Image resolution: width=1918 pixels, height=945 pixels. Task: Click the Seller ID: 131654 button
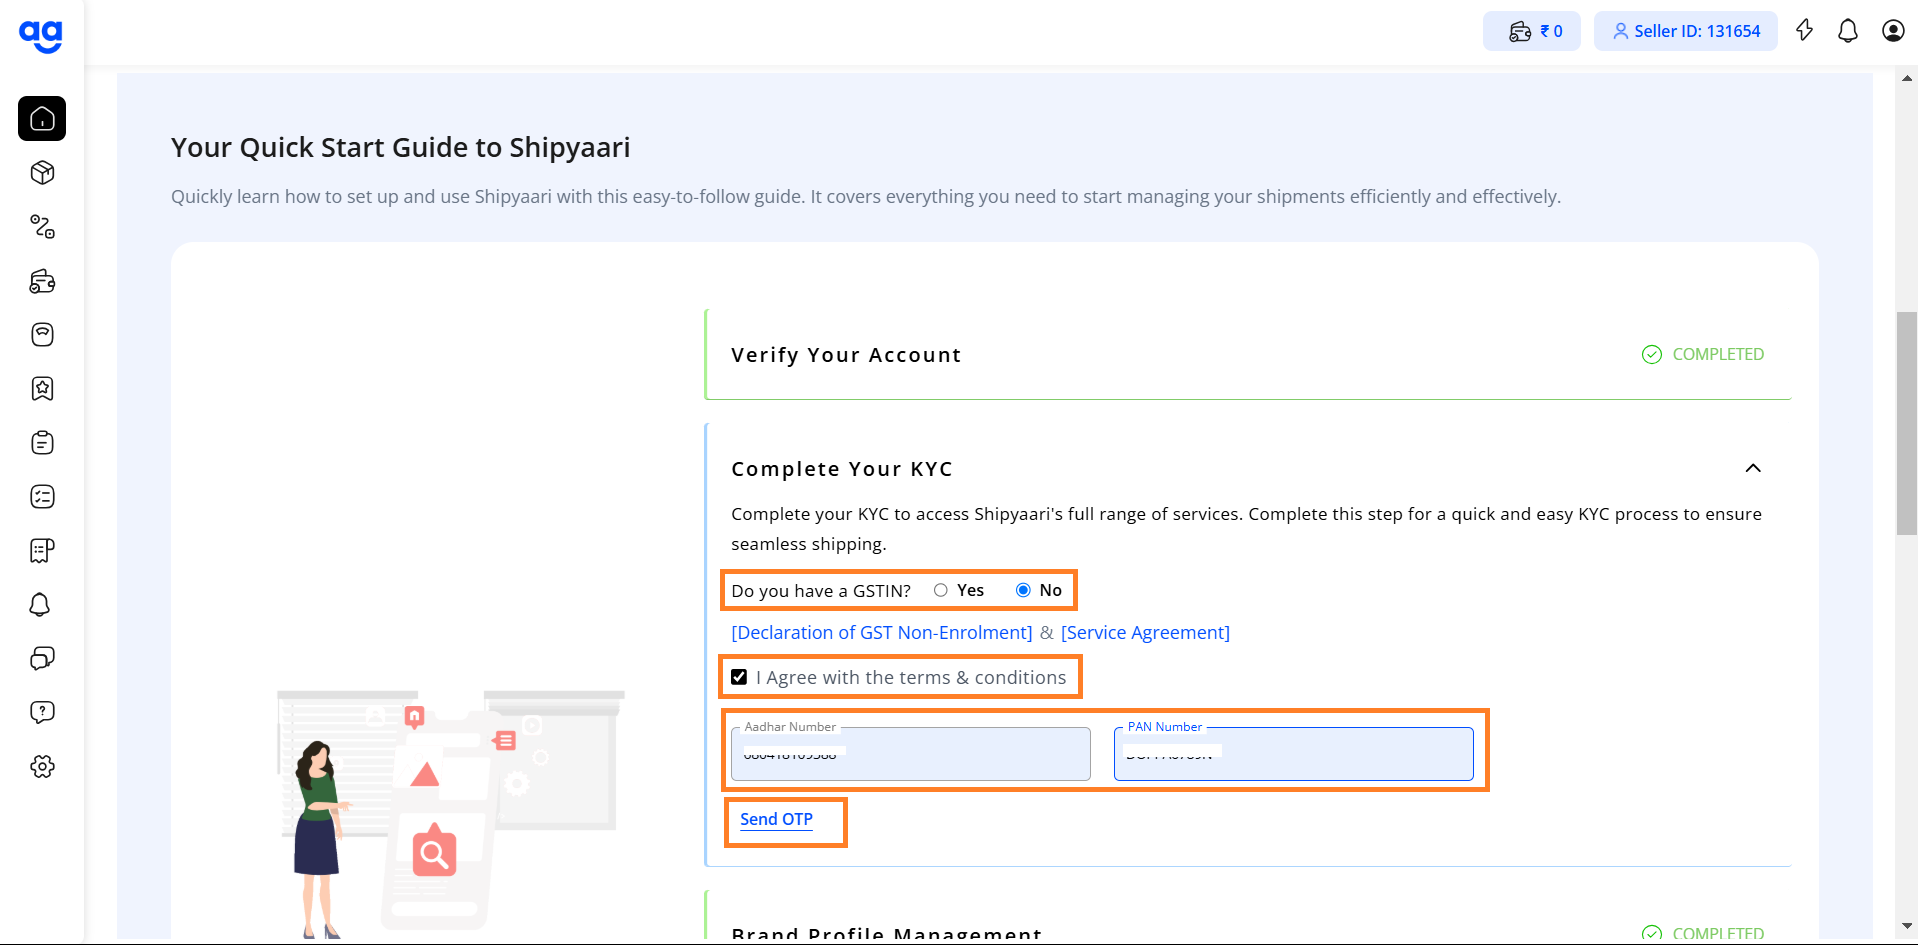pos(1685,31)
